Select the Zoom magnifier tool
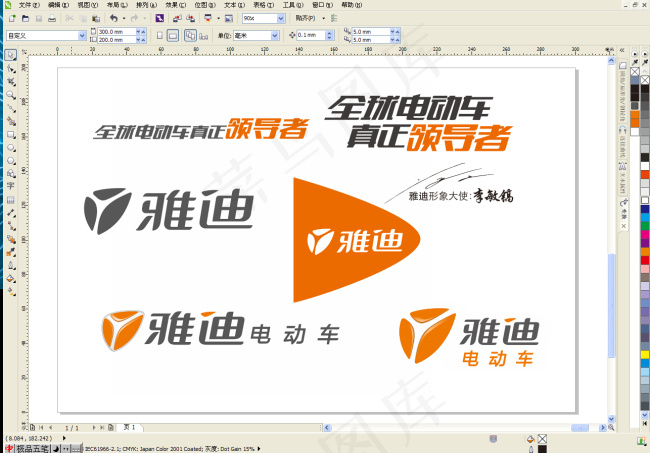Image resolution: width=650 pixels, height=453 pixels. click(x=11, y=95)
